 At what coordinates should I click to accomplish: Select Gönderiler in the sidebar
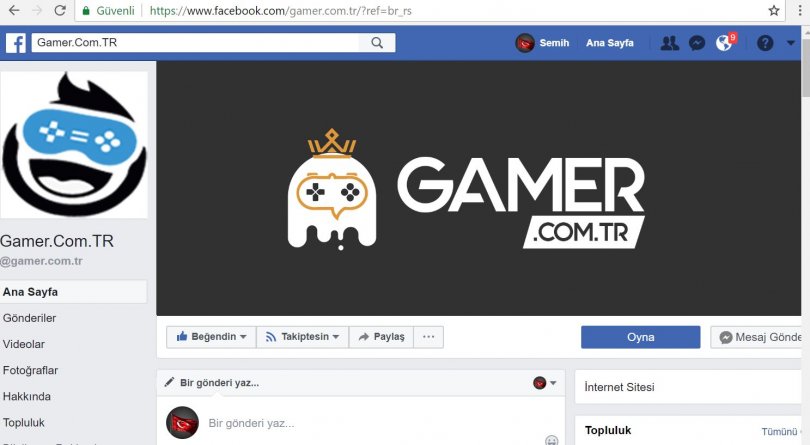[x=29, y=318]
